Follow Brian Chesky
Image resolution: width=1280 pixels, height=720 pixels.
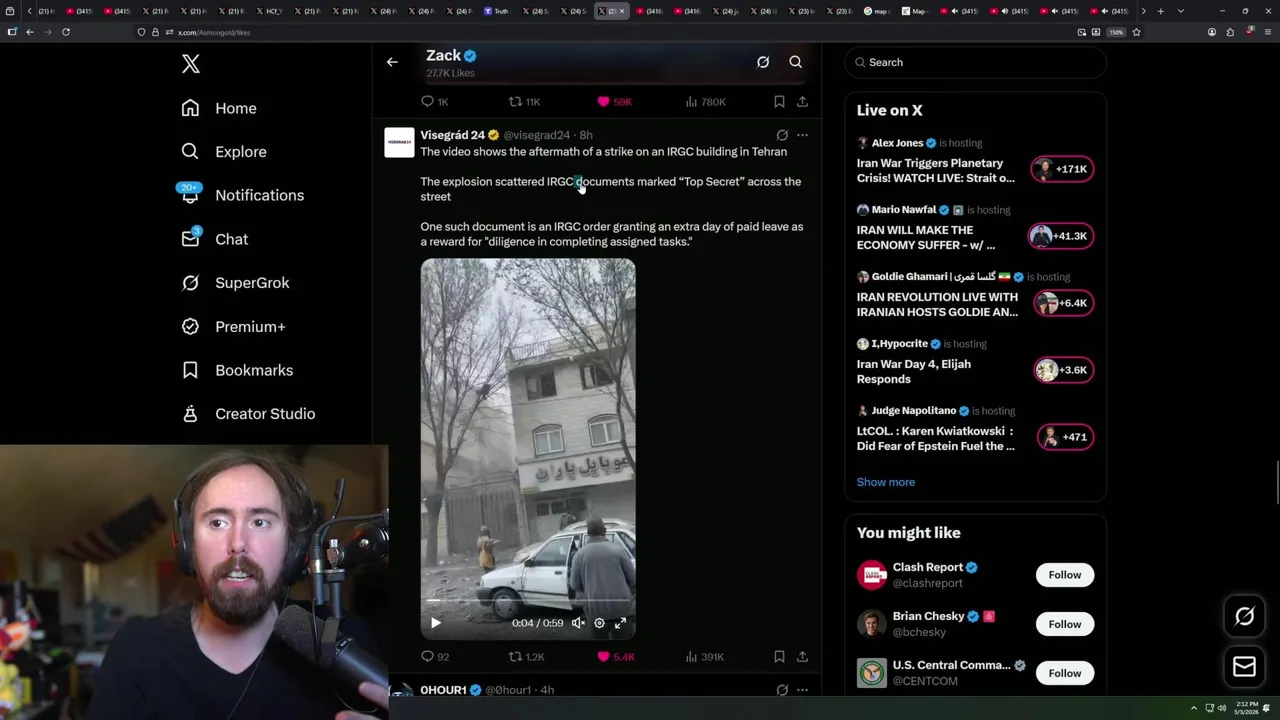pyautogui.click(x=1064, y=624)
